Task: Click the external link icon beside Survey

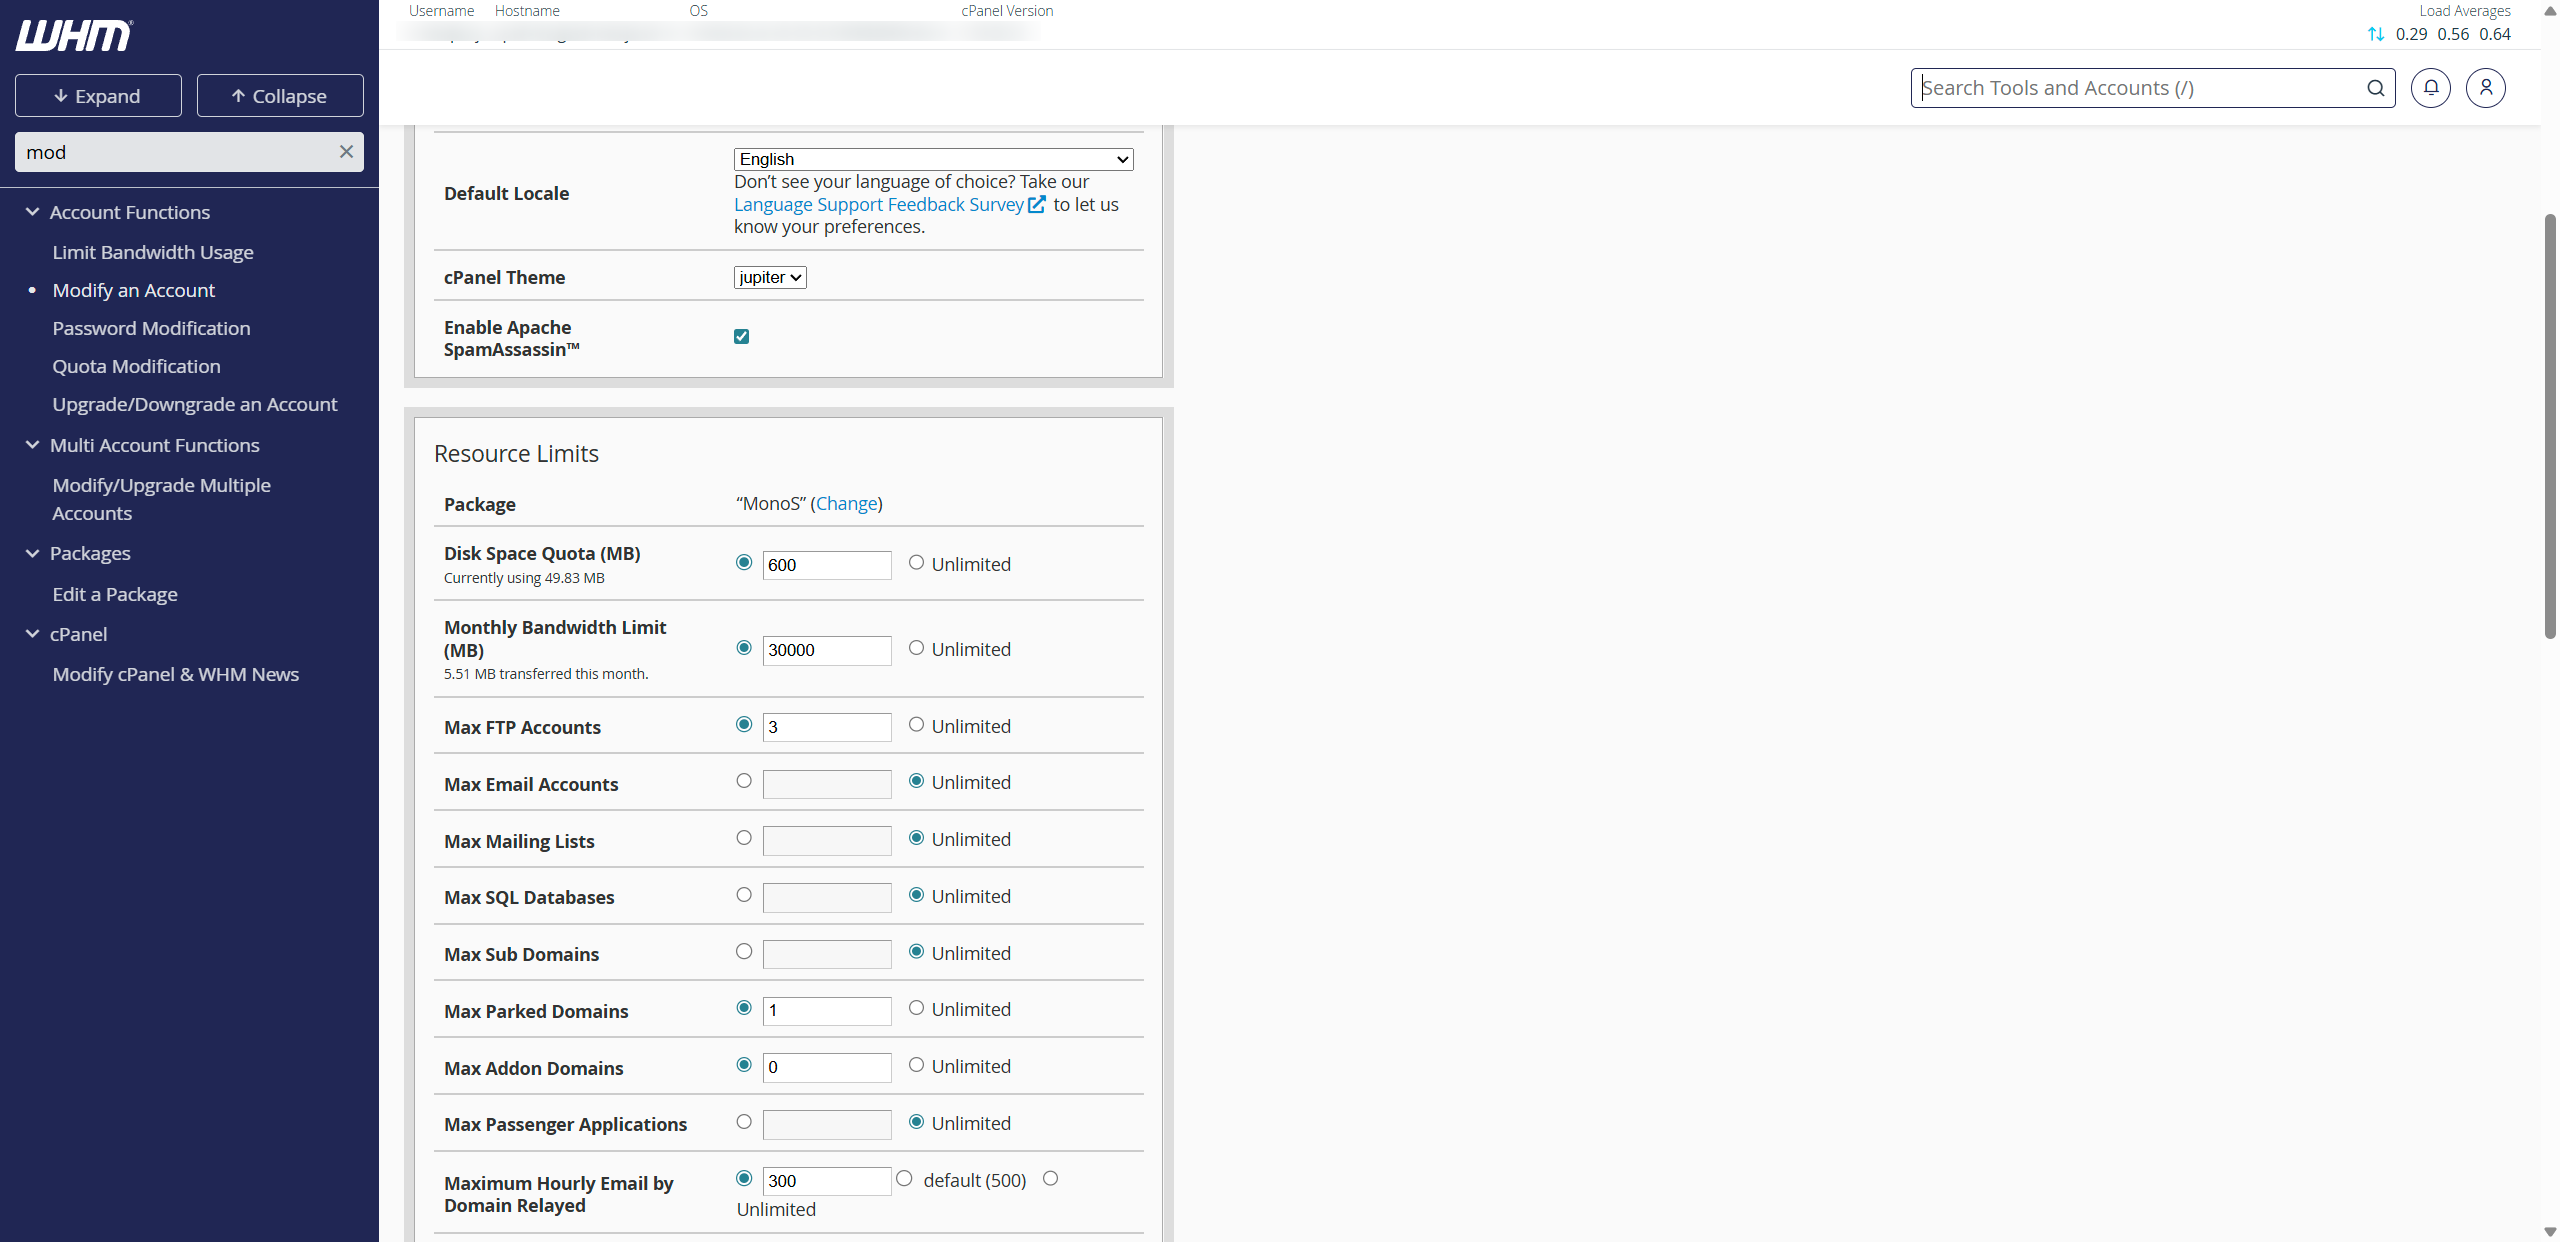Action: 1037,204
